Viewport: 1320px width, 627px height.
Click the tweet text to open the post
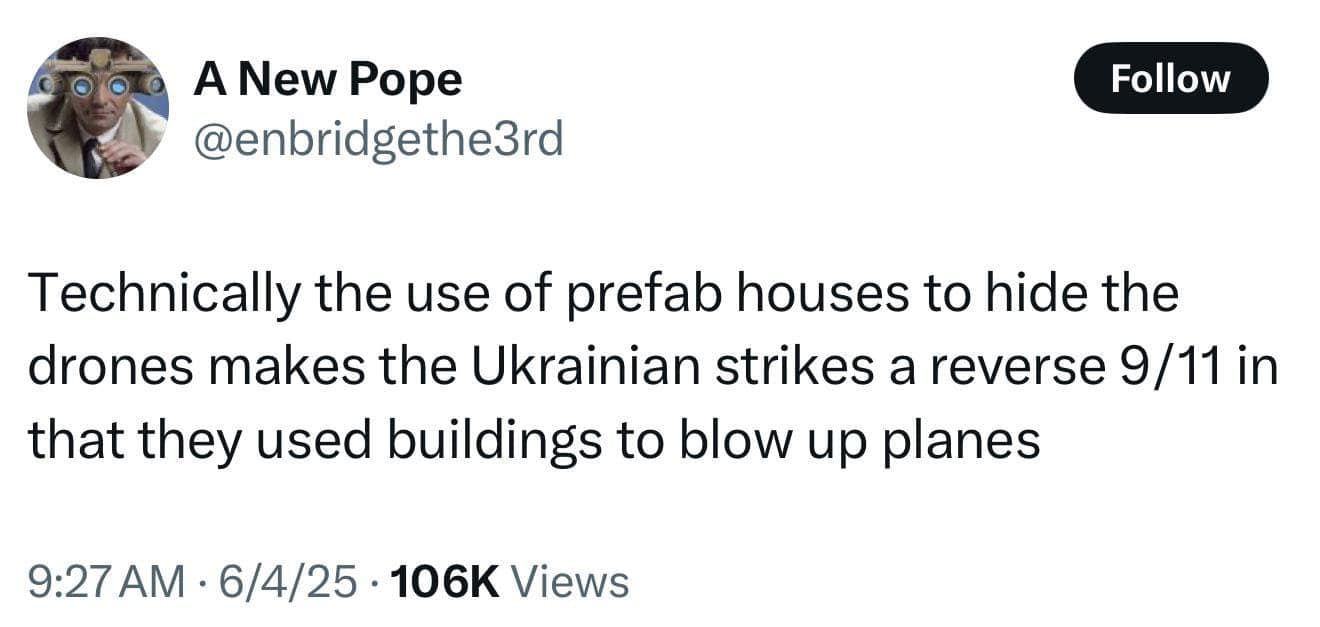tap(650, 363)
